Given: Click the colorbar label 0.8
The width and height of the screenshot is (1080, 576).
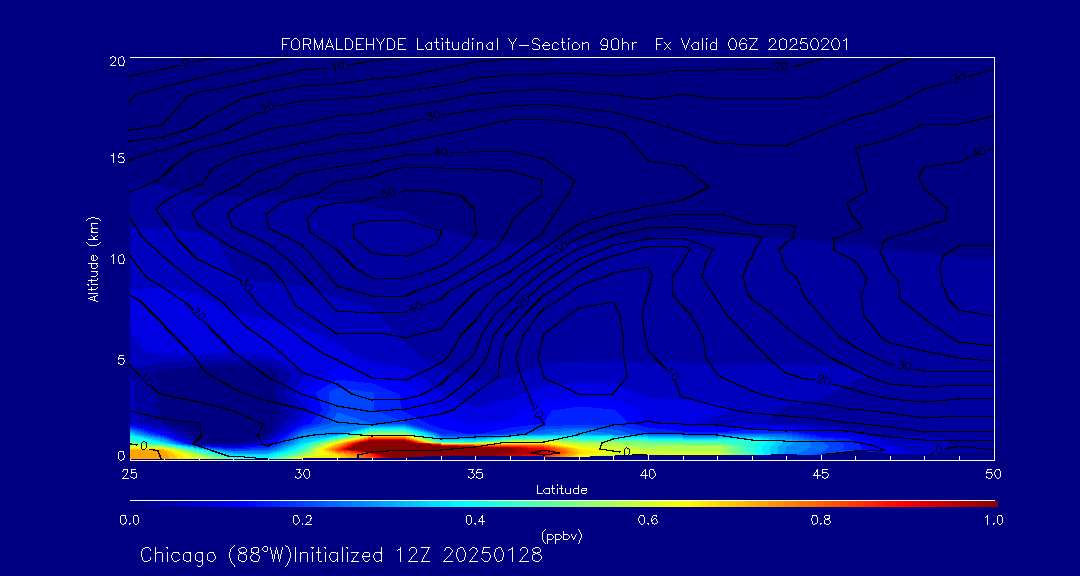Looking at the screenshot, I should 820,520.
